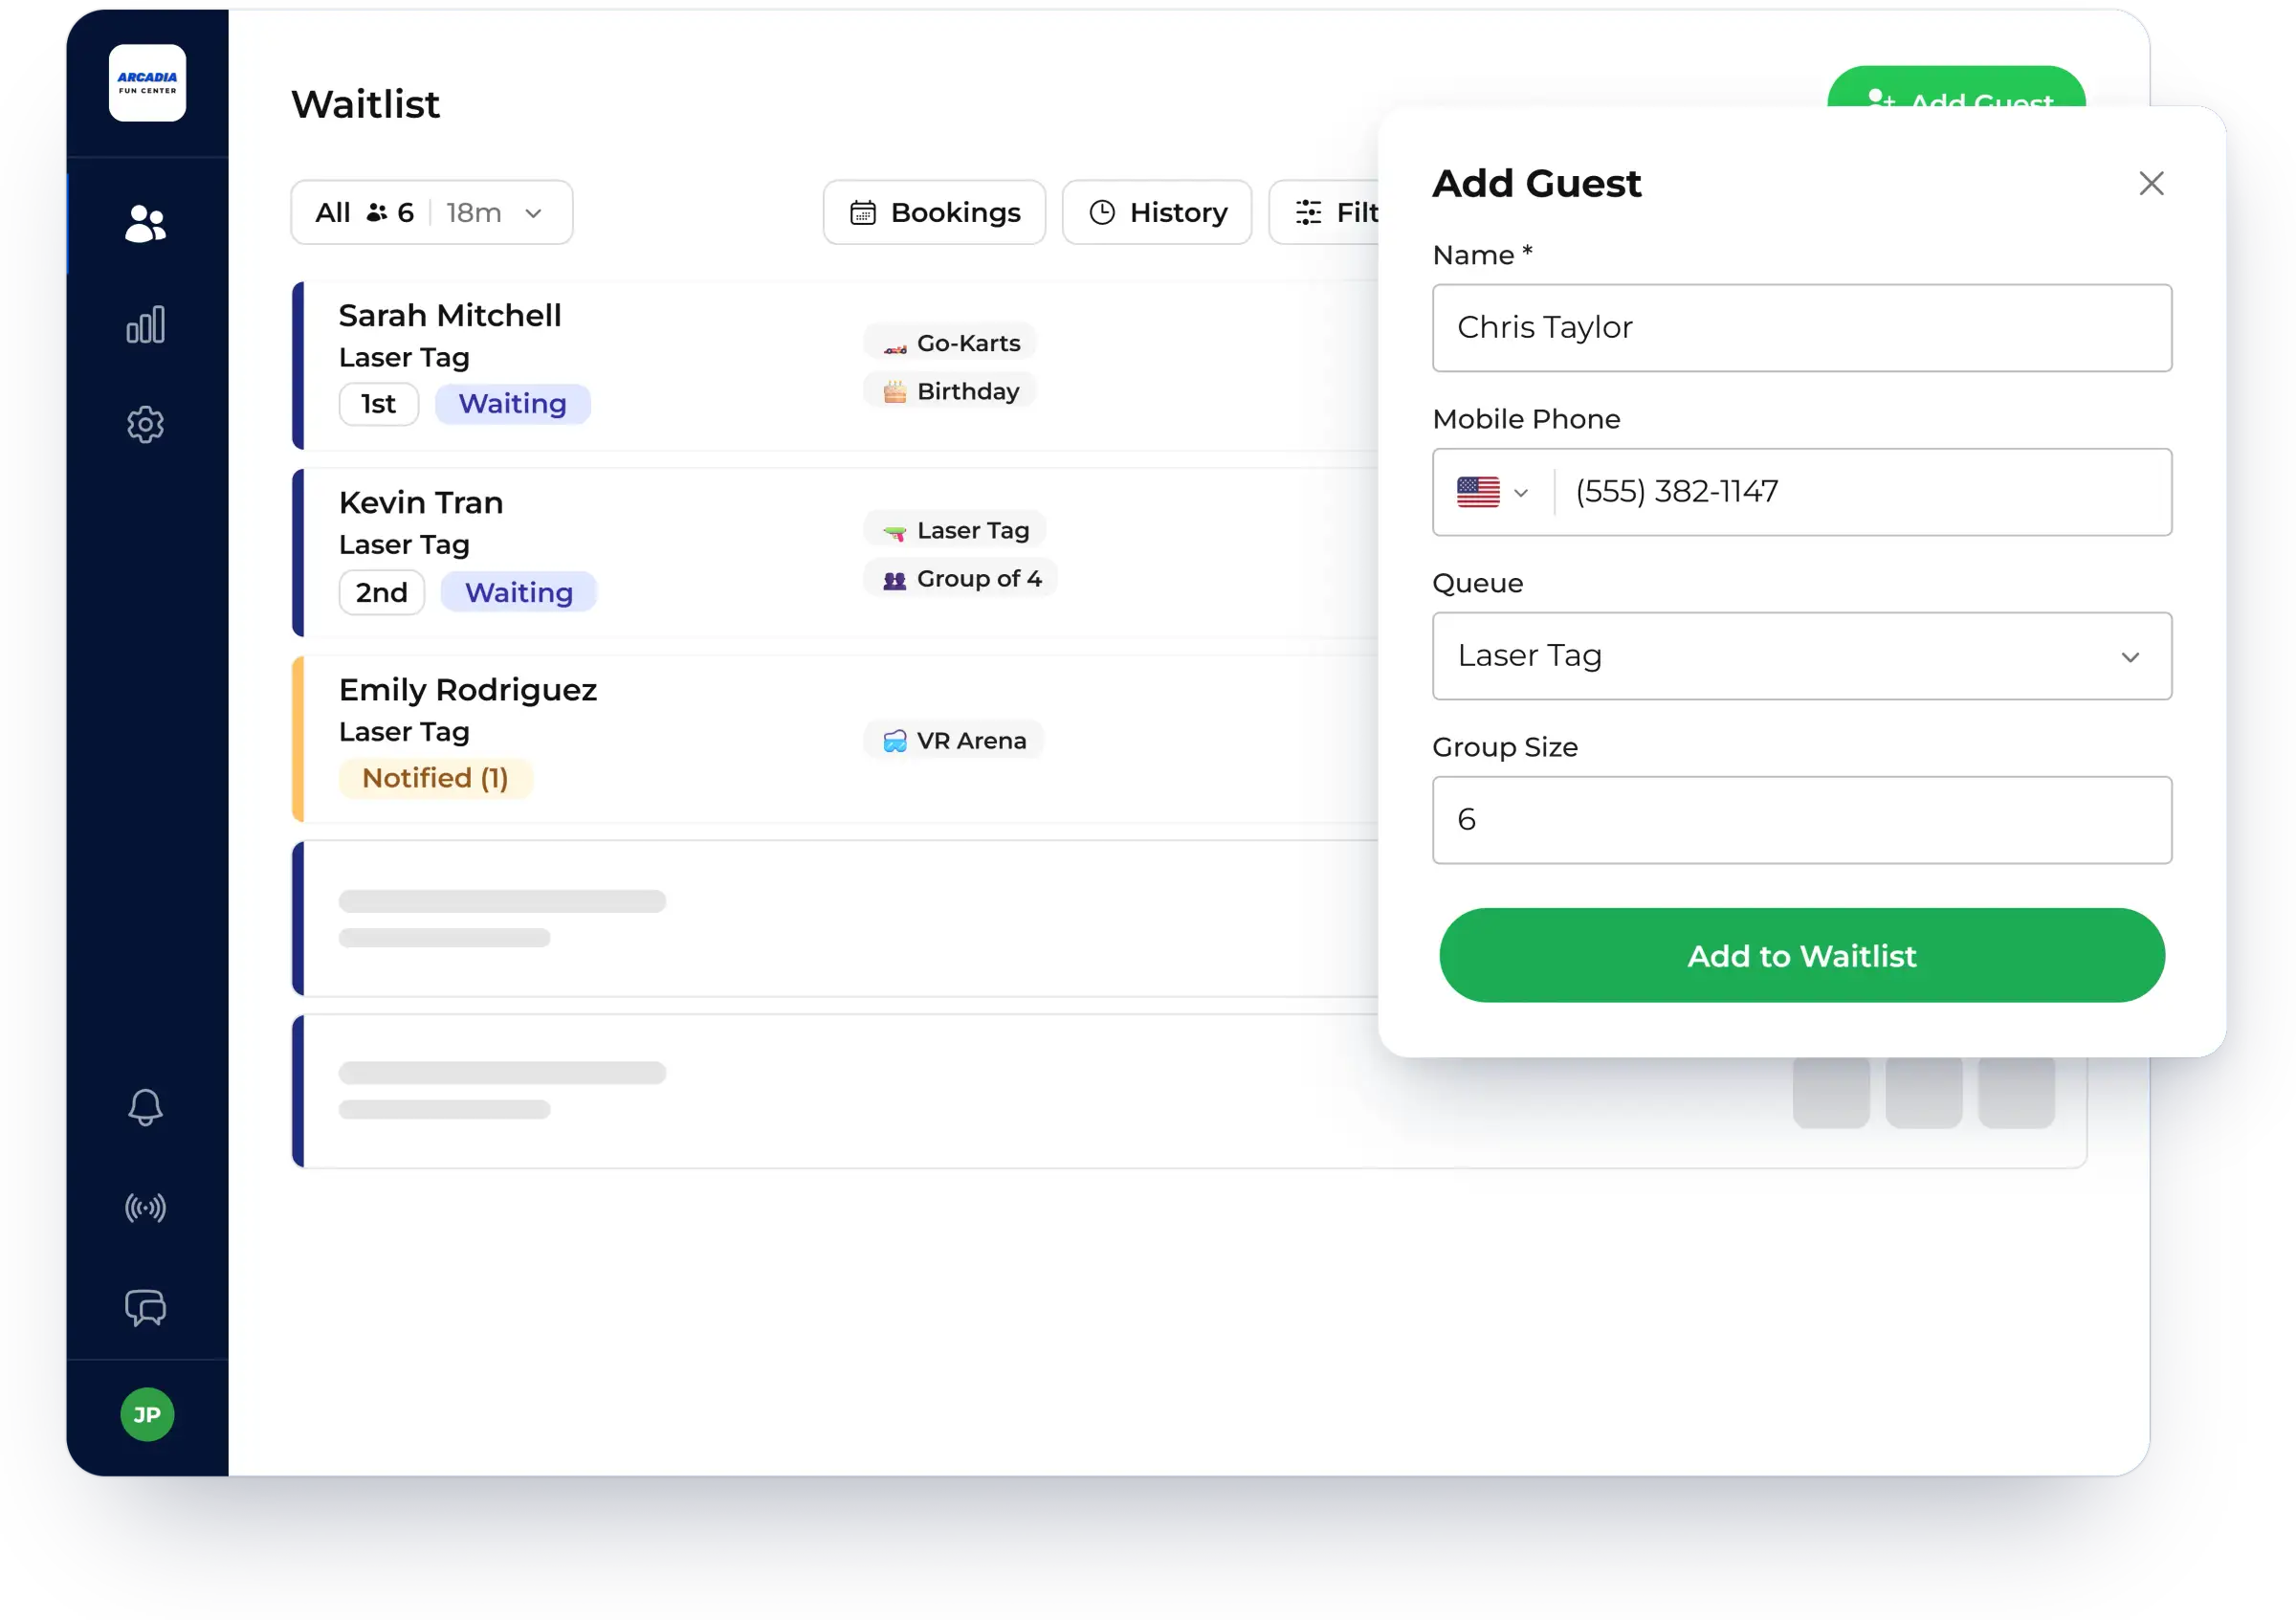Click the VR Arena tag
The image size is (2296, 1620).
coord(953,740)
